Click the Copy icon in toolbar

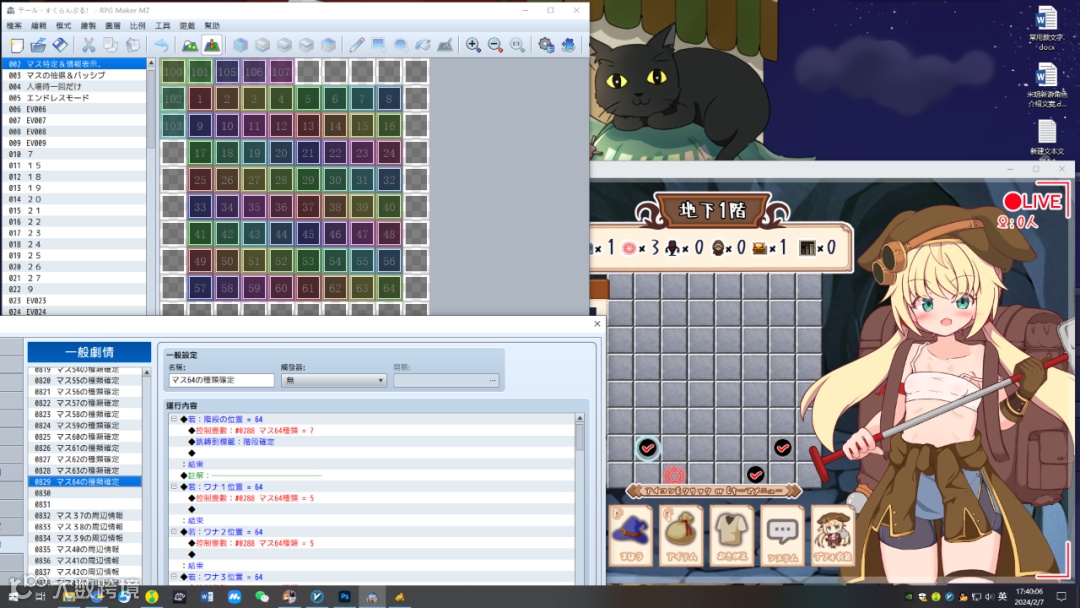(110, 45)
